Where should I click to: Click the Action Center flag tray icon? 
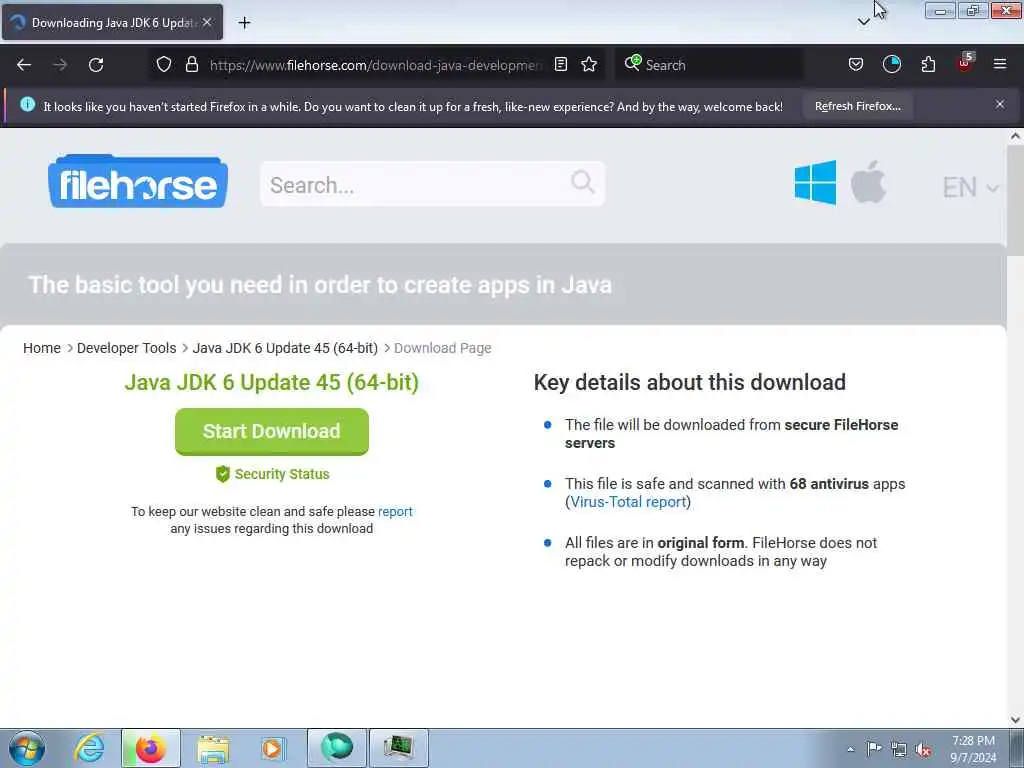(x=874, y=748)
